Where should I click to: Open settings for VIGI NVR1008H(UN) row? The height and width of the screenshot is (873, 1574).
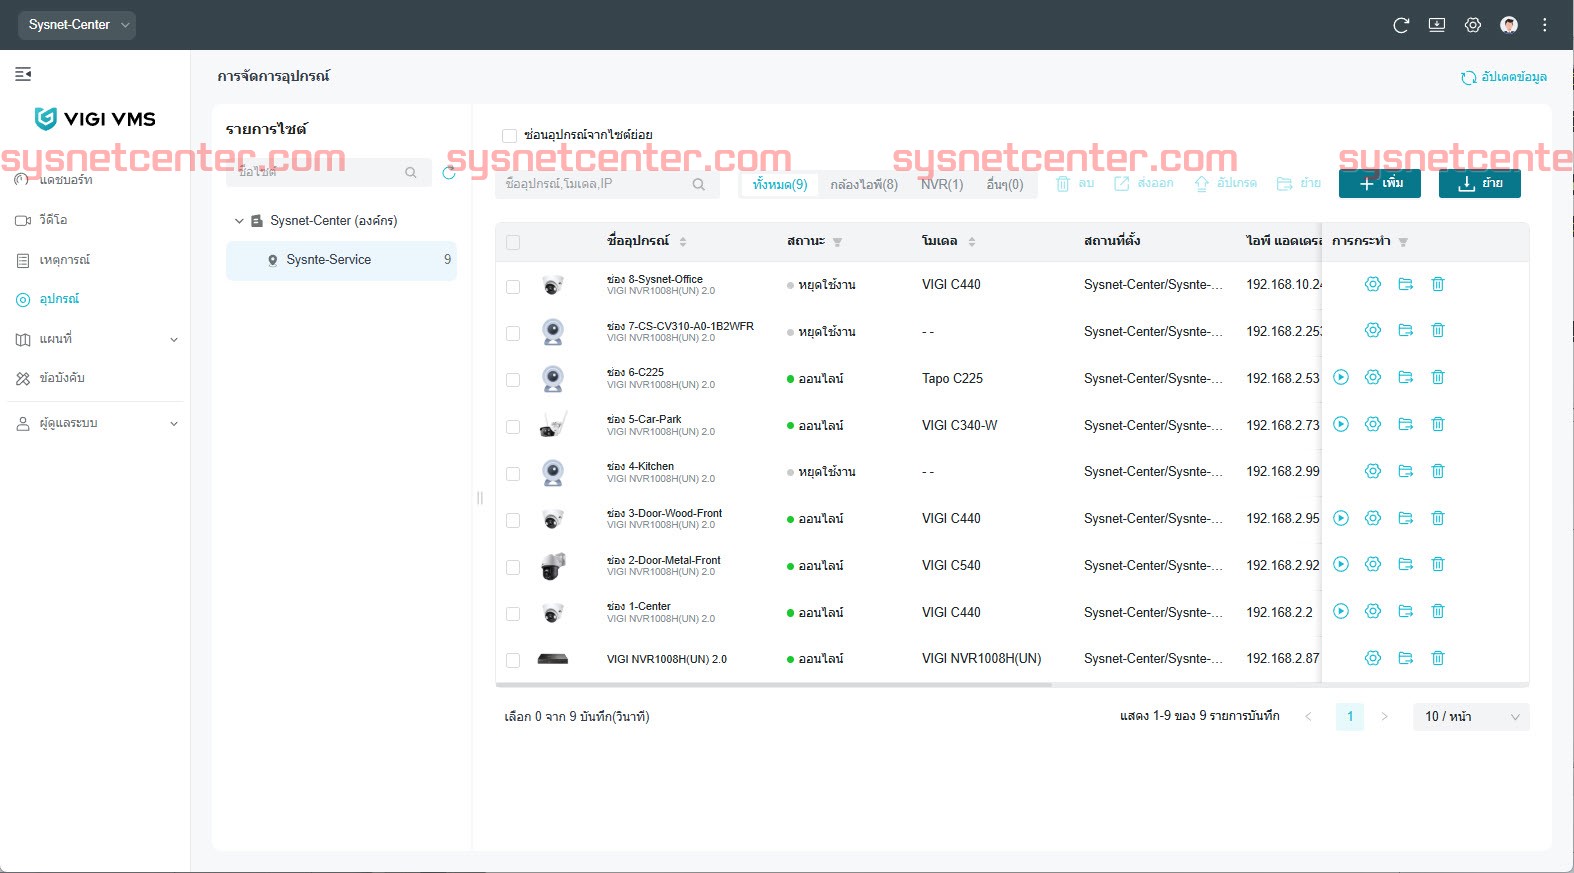[1373, 658]
